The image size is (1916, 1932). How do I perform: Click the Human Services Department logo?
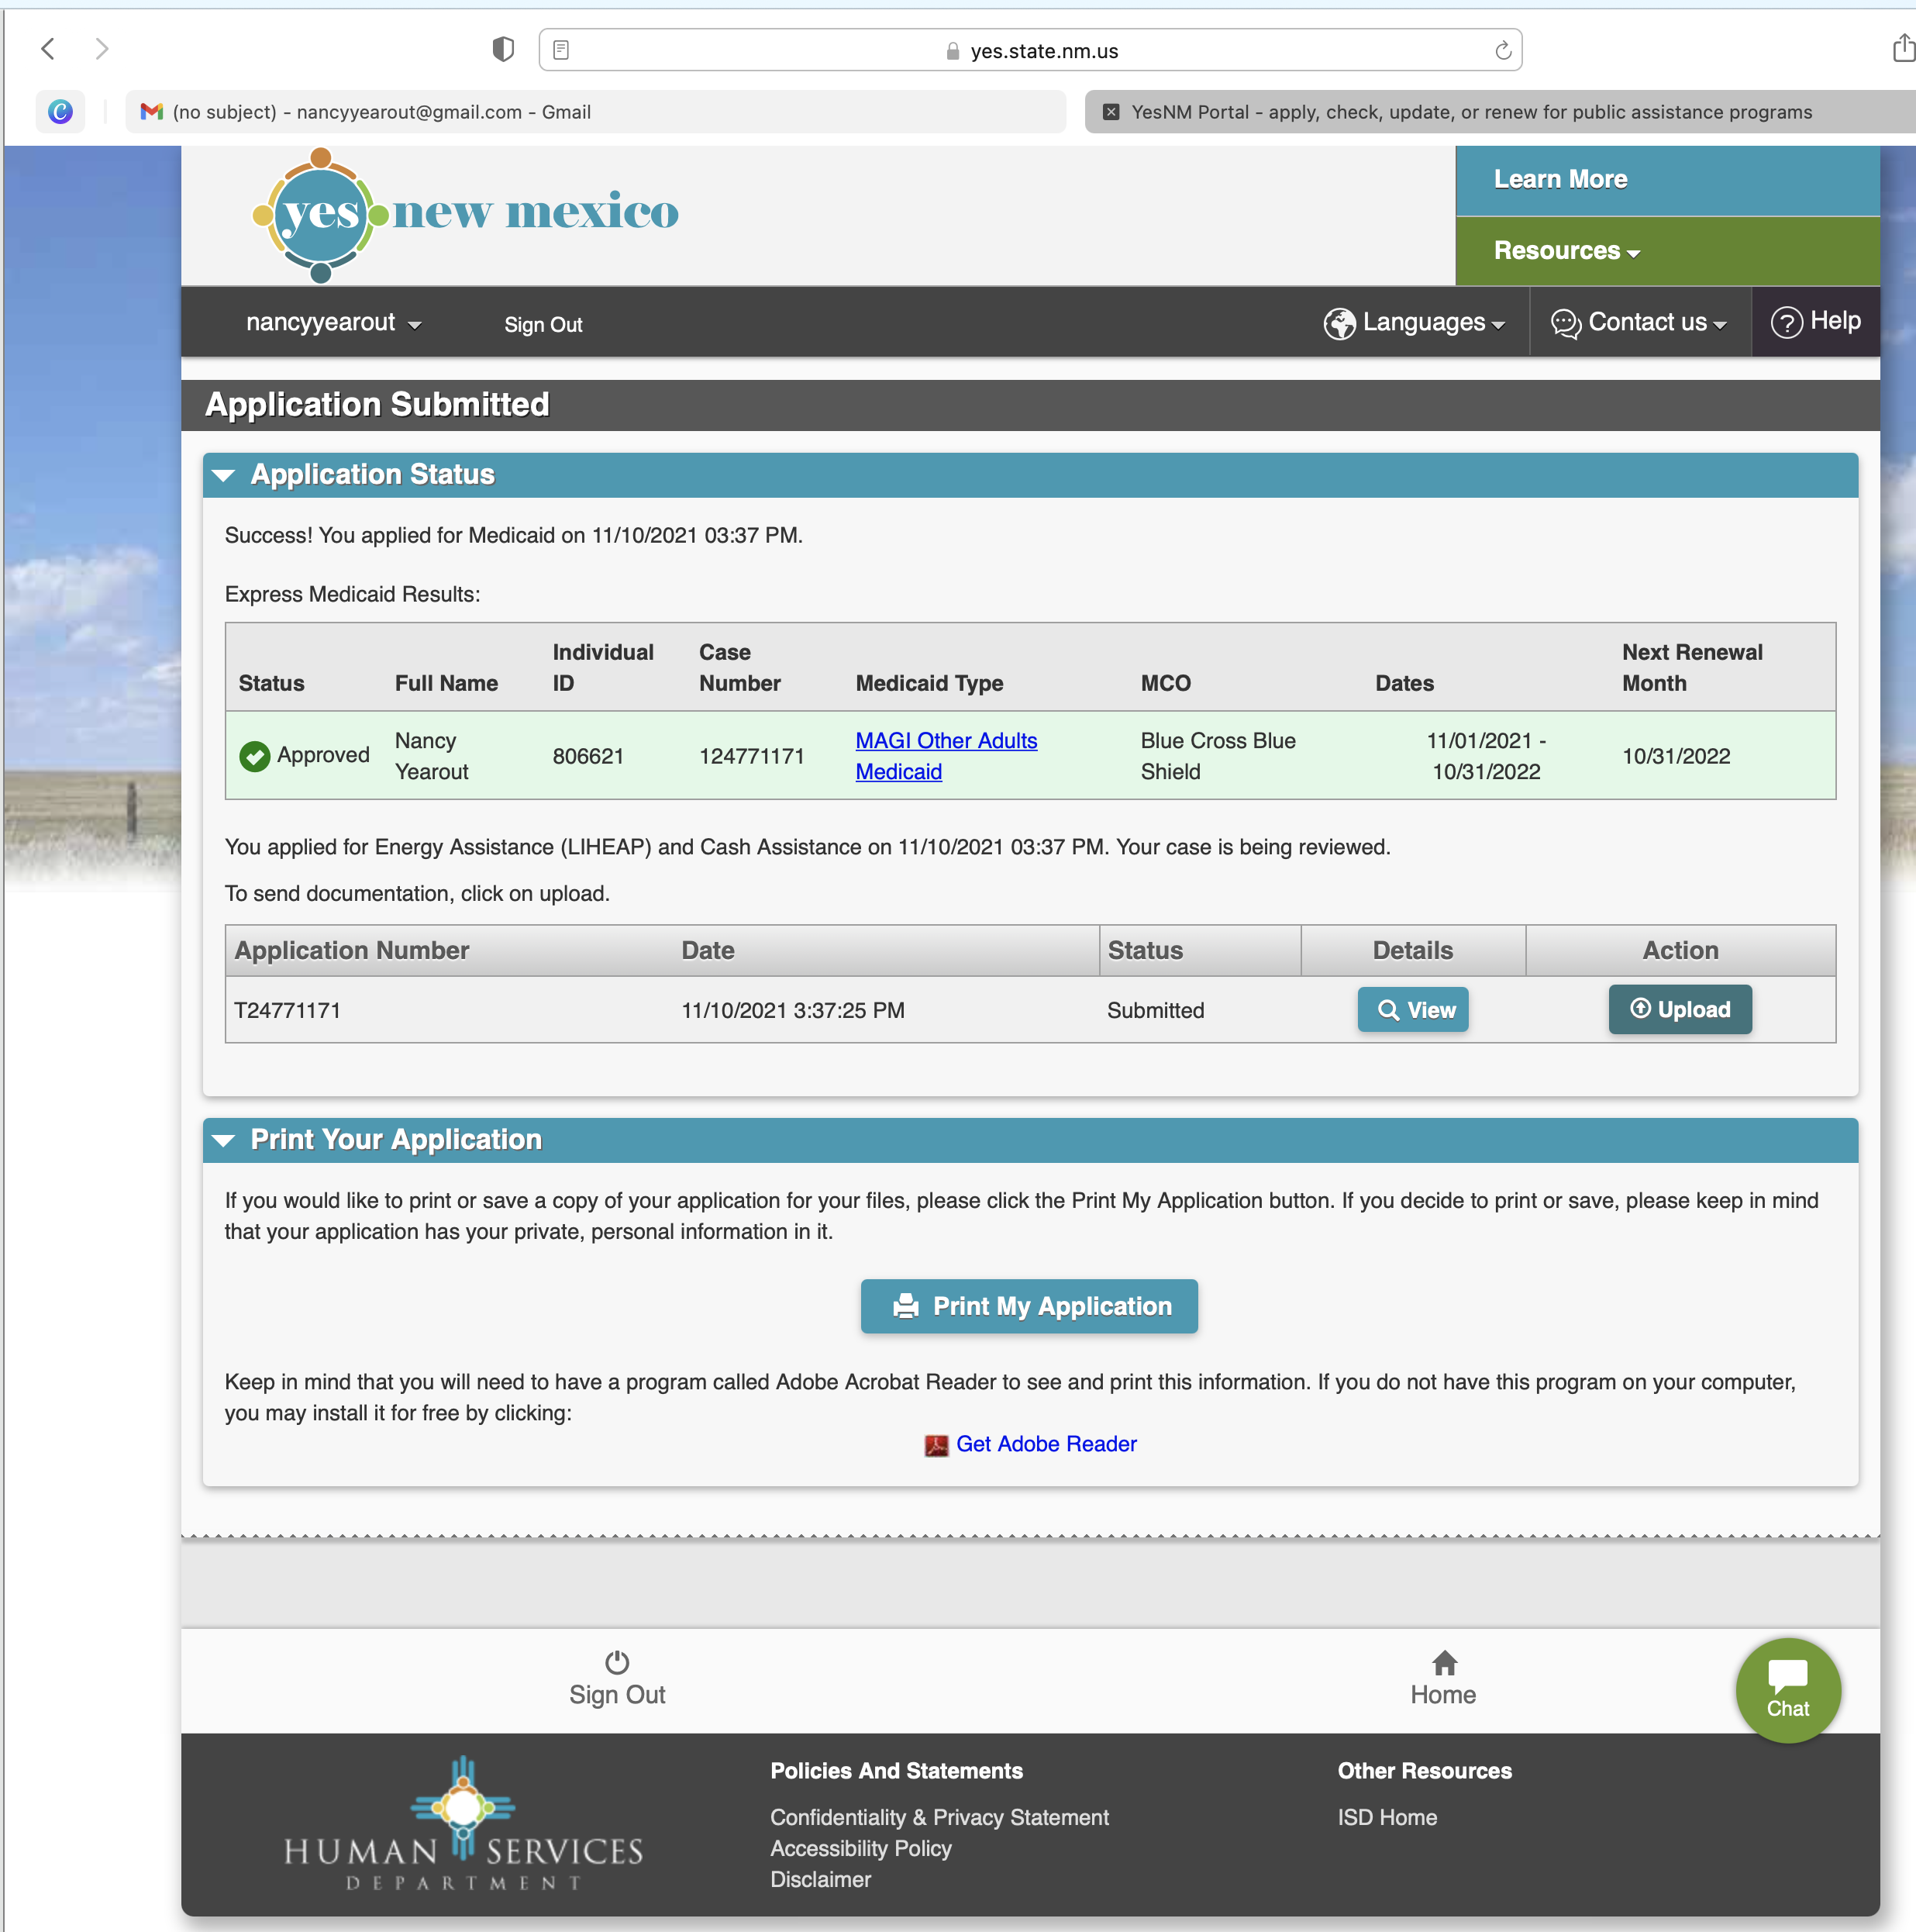click(463, 1824)
